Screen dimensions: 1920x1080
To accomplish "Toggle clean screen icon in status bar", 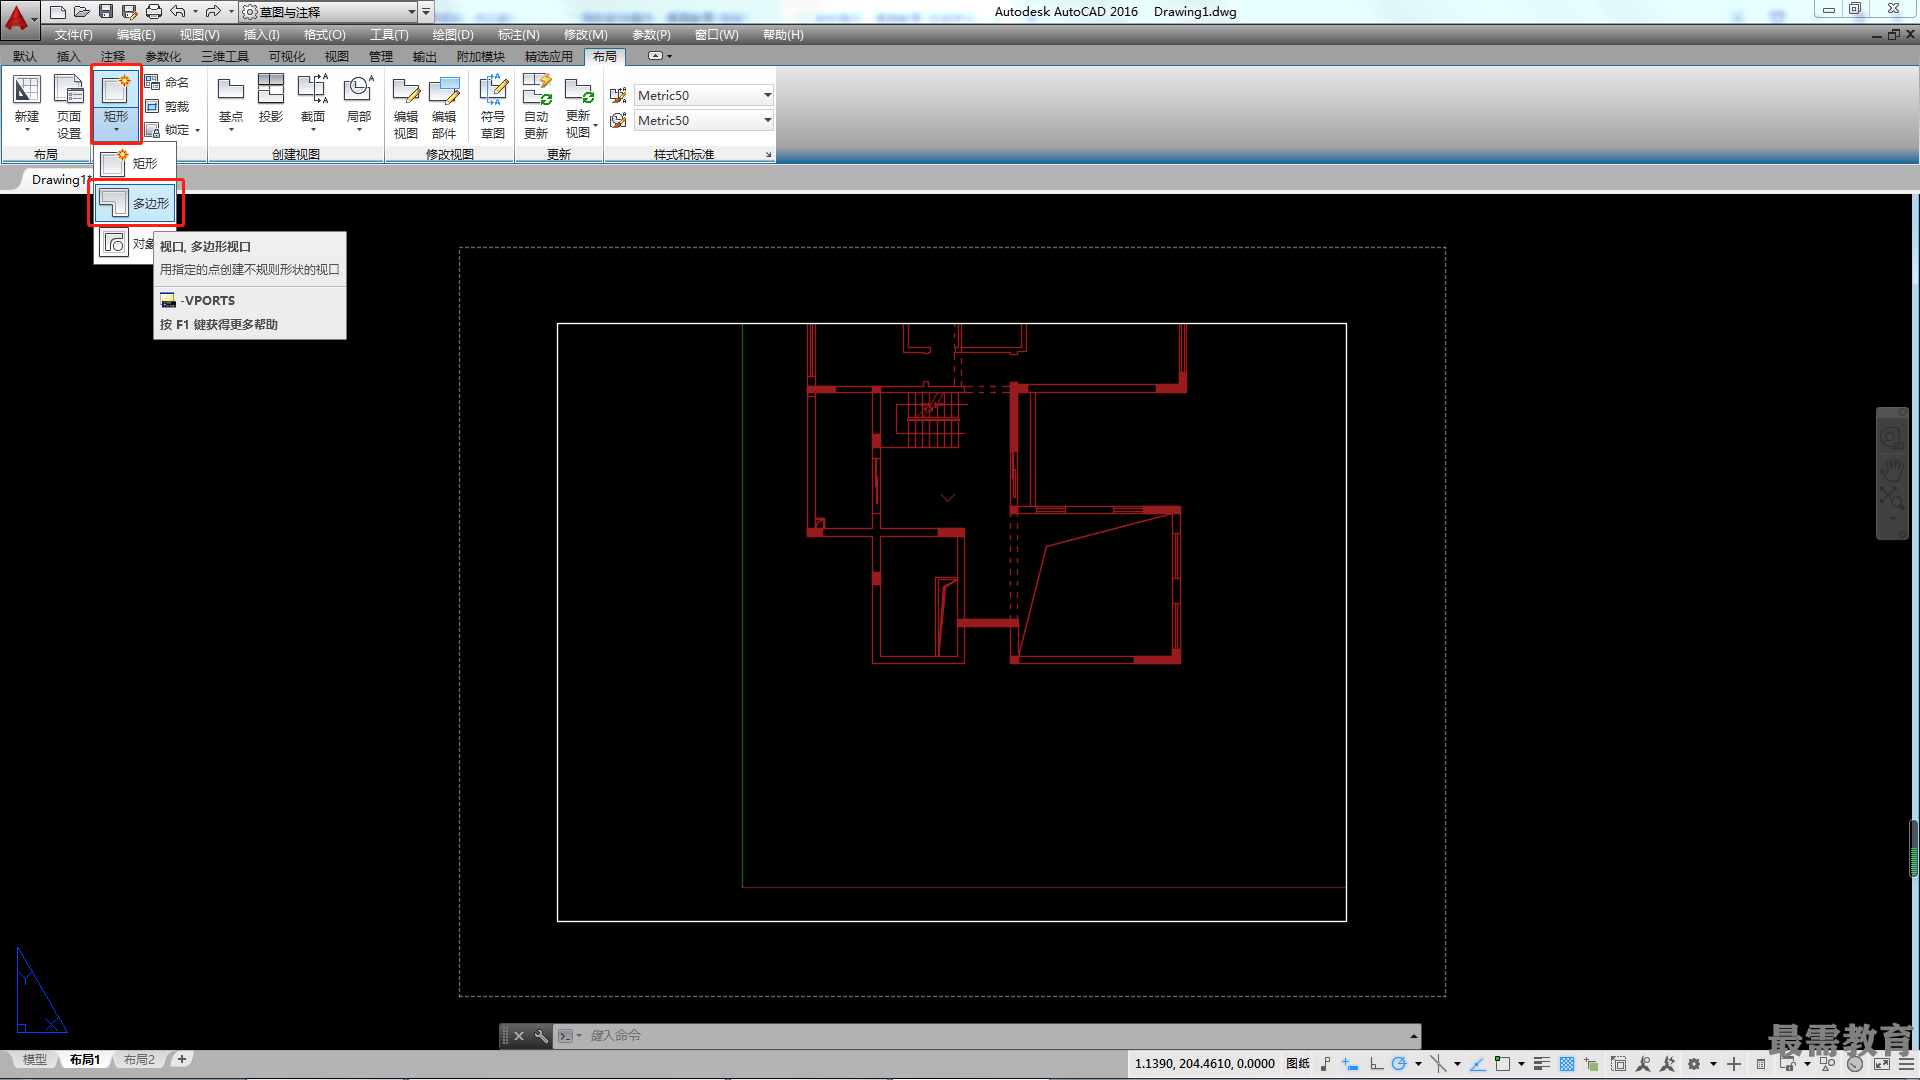I will coord(1882,1064).
